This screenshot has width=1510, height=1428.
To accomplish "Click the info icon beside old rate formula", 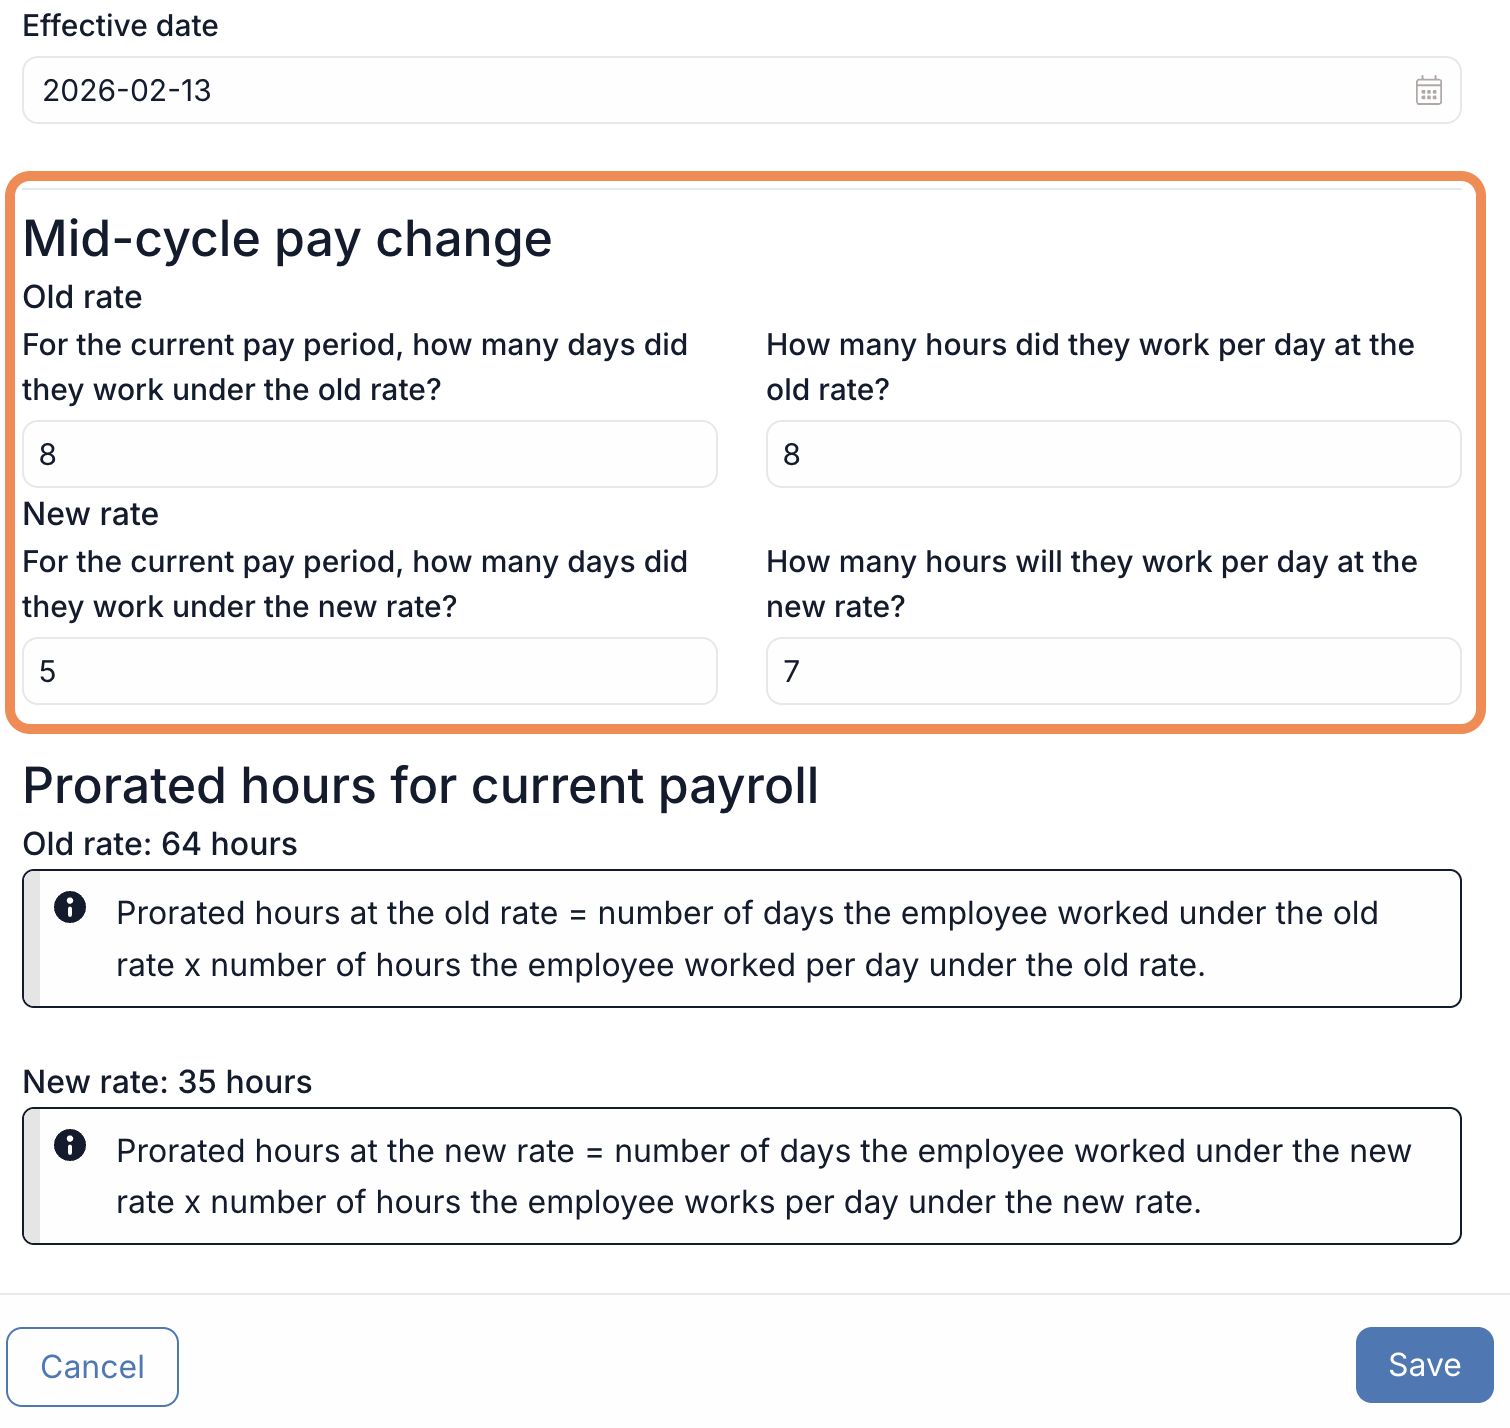I will coord(70,907).
